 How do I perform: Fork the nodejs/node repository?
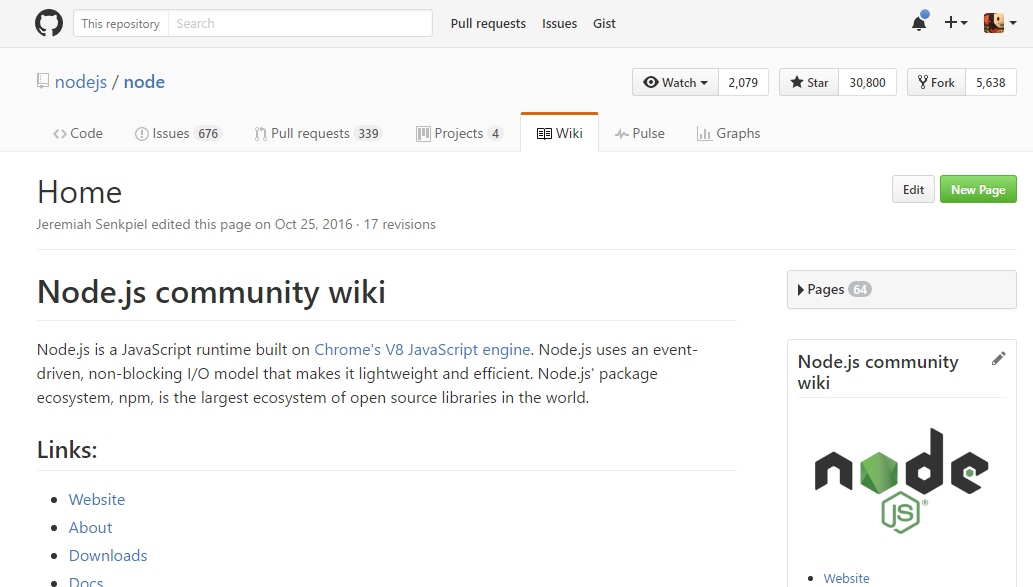pyautogui.click(x=935, y=82)
